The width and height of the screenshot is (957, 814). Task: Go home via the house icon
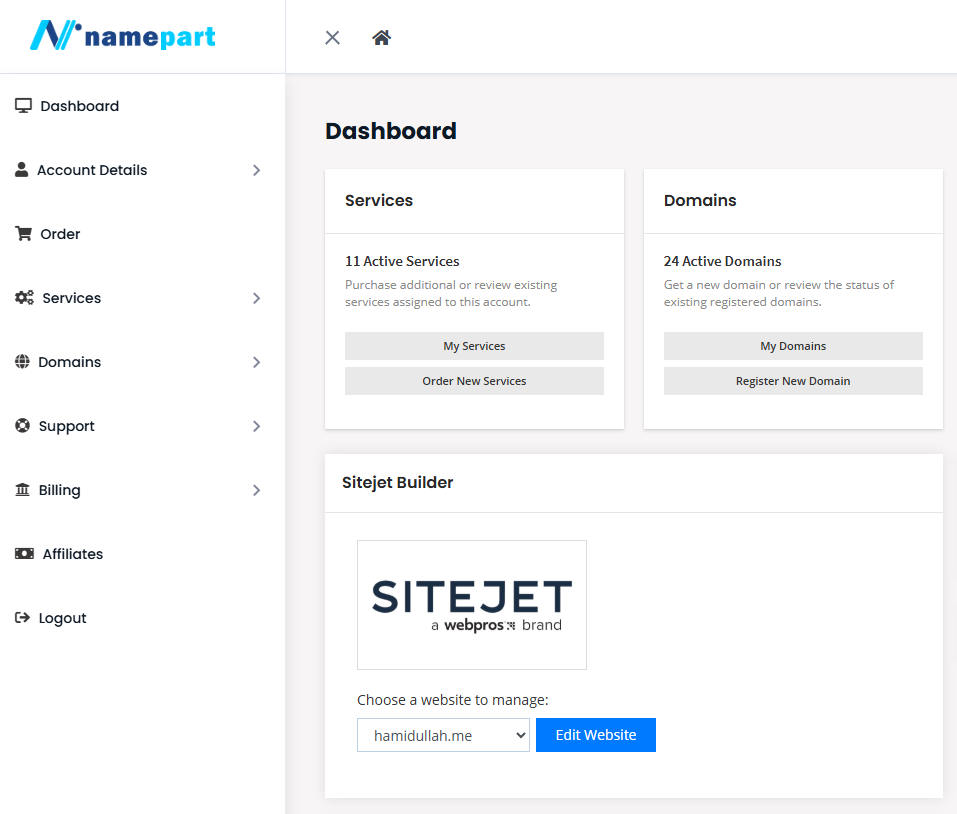click(x=381, y=38)
